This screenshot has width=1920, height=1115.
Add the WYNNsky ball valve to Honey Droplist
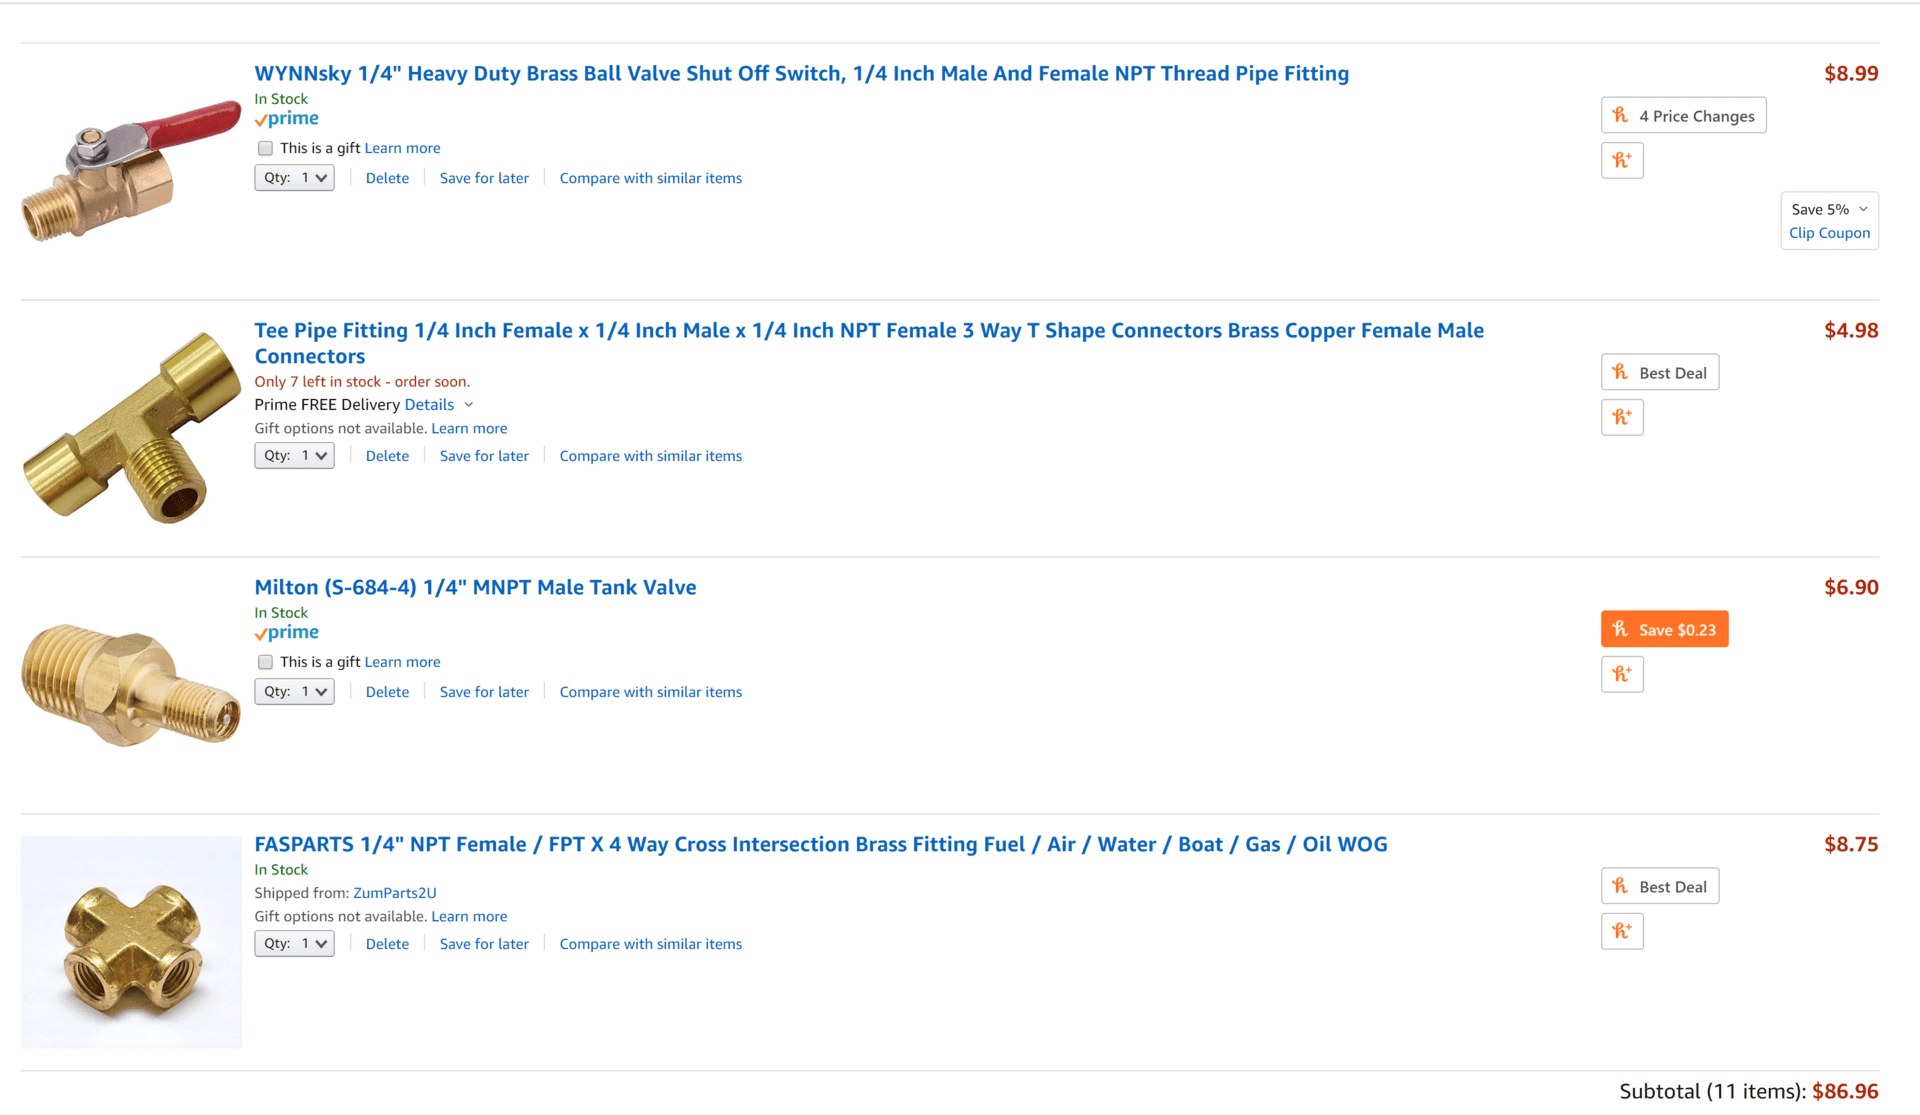click(x=1622, y=160)
